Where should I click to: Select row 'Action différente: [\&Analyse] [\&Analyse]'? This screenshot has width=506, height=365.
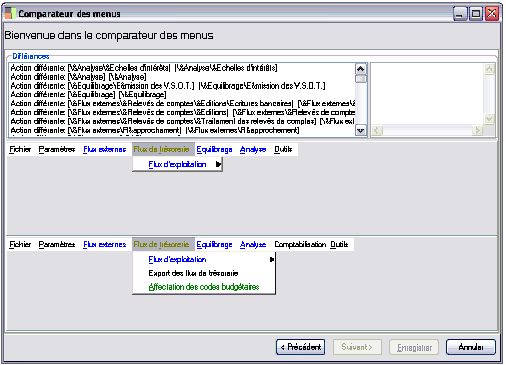coord(182,77)
